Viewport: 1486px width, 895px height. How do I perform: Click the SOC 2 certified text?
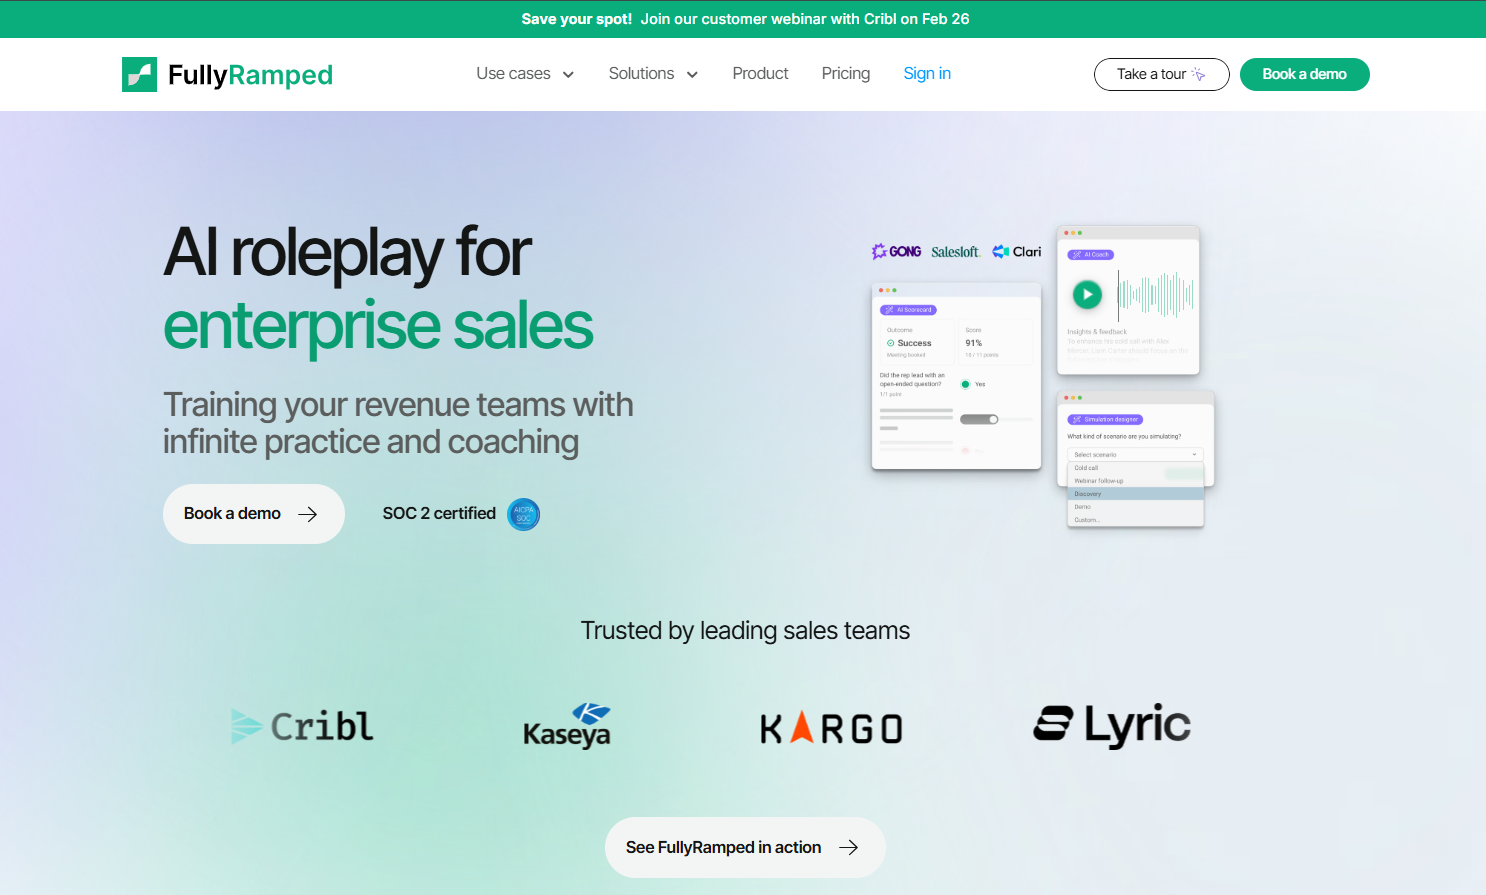click(x=439, y=514)
